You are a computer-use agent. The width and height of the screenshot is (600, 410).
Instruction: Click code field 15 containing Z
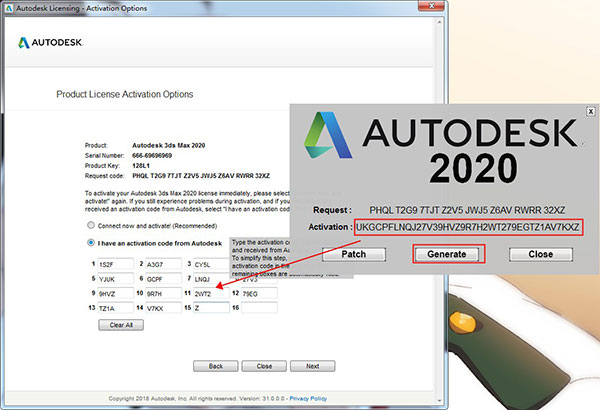(214, 308)
